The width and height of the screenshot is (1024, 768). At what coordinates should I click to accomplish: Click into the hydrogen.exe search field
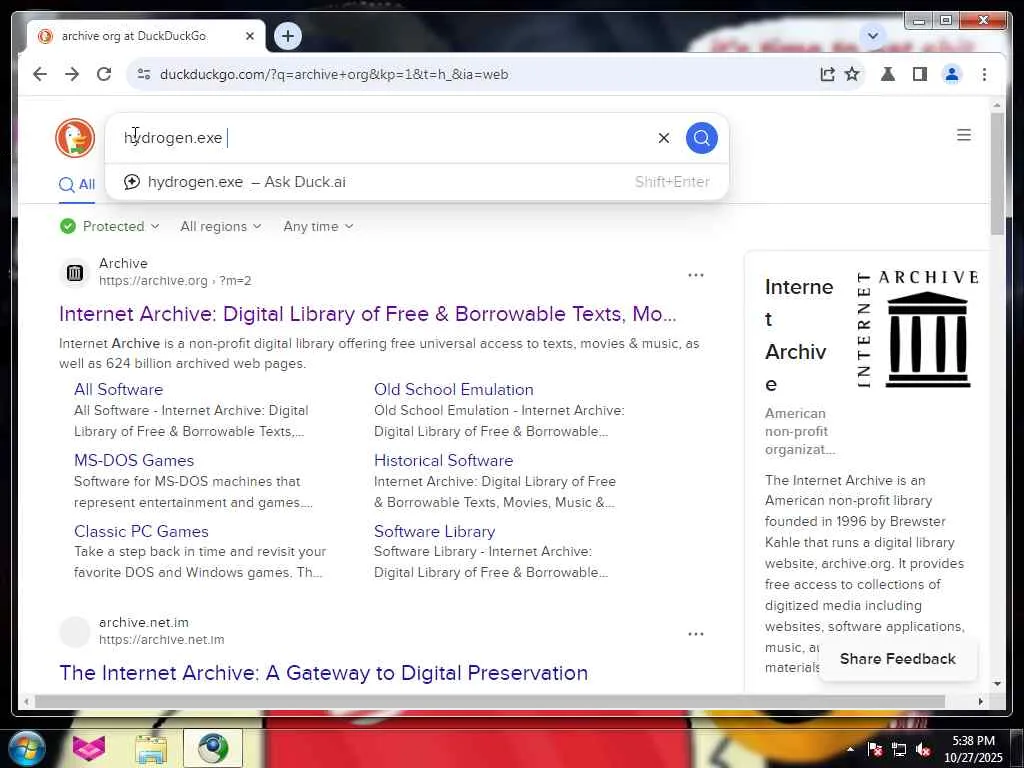tap(385, 138)
